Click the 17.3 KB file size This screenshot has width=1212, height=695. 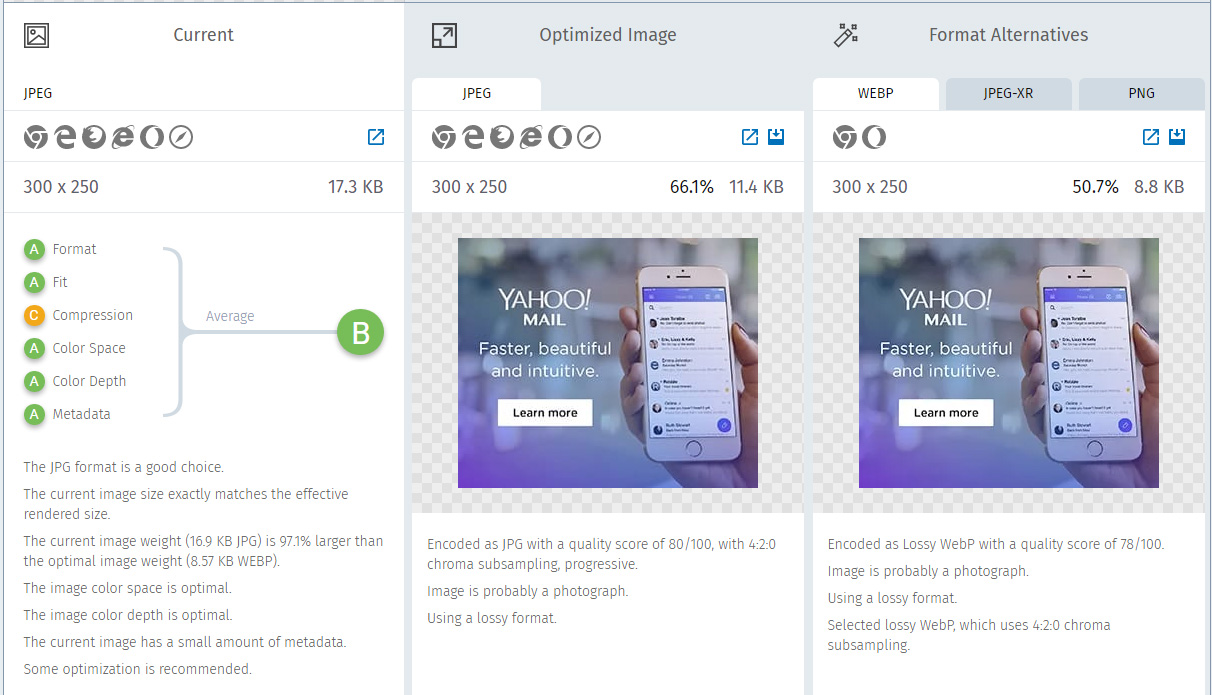click(x=356, y=187)
